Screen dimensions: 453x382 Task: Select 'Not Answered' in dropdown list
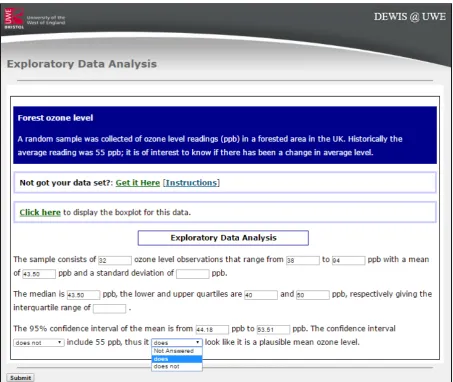[x=177, y=351]
